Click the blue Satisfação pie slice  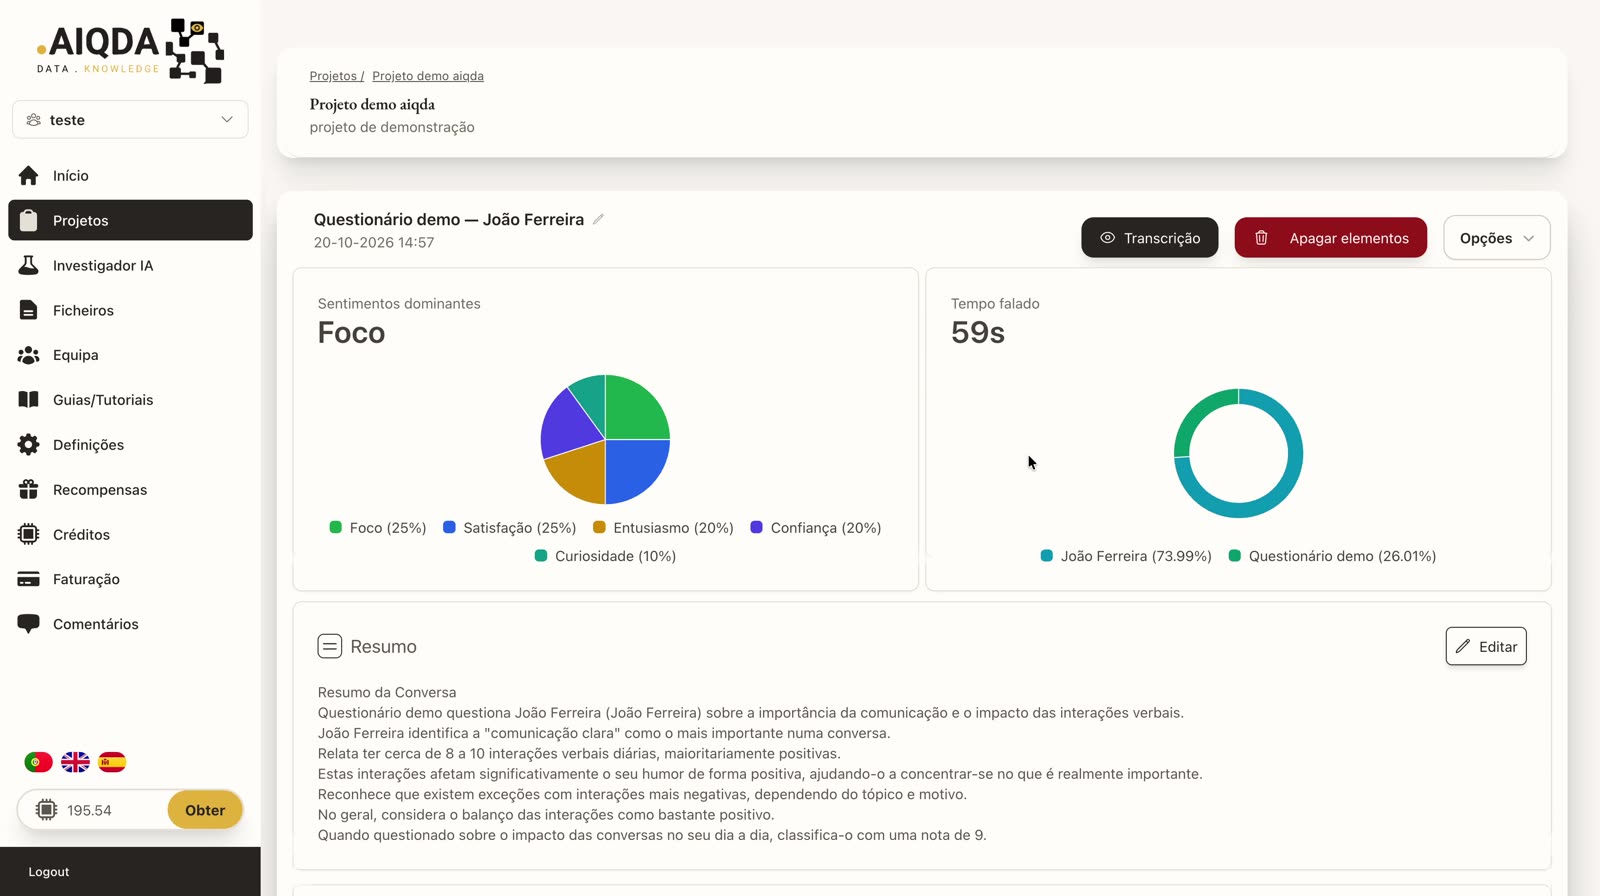[x=634, y=468]
